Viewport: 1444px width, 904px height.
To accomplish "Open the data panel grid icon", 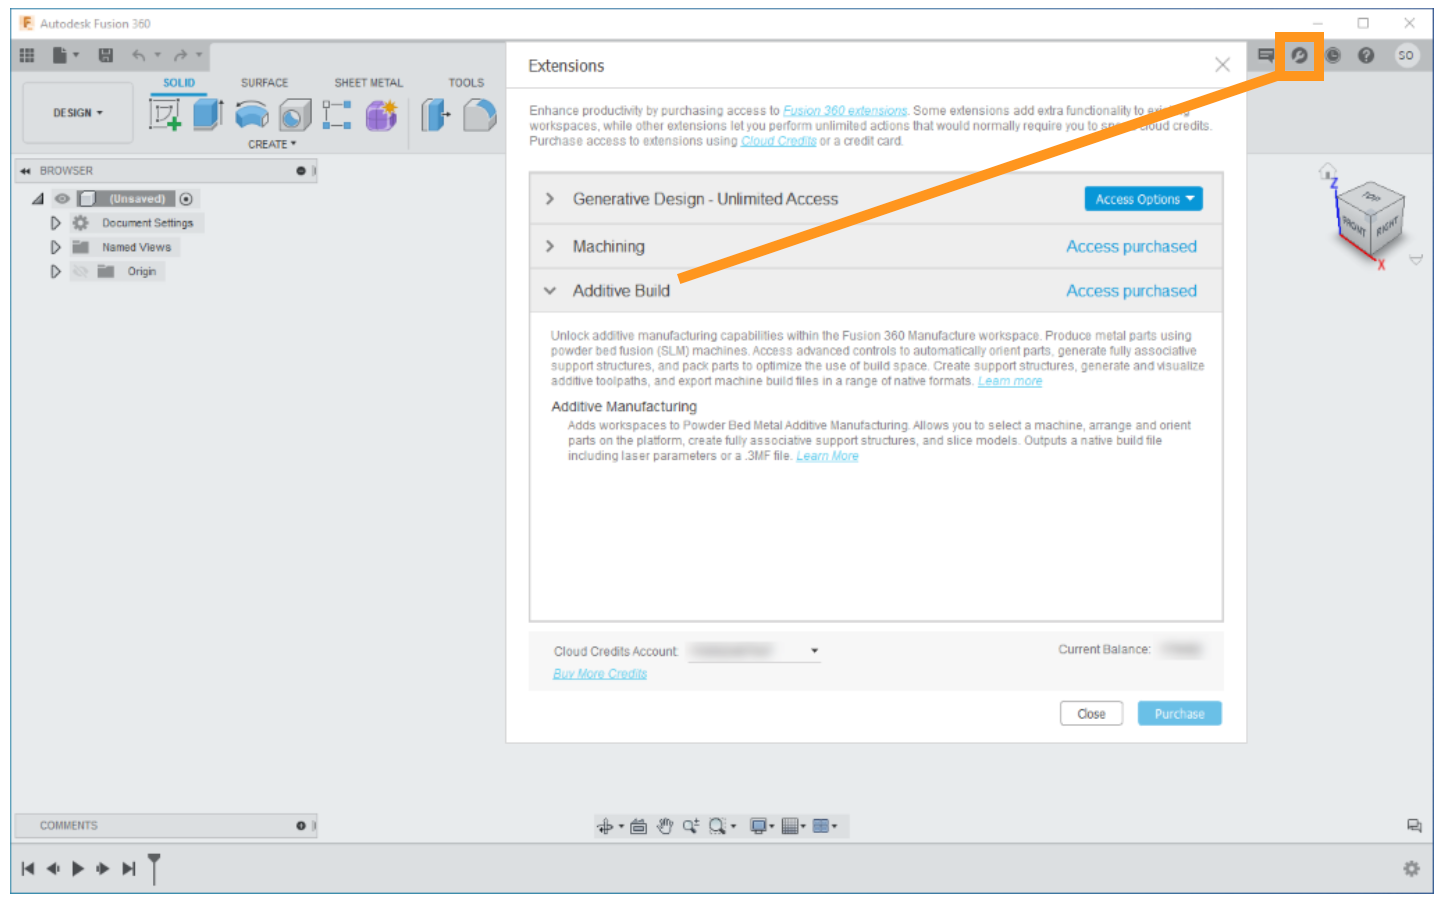I will [27, 55].
